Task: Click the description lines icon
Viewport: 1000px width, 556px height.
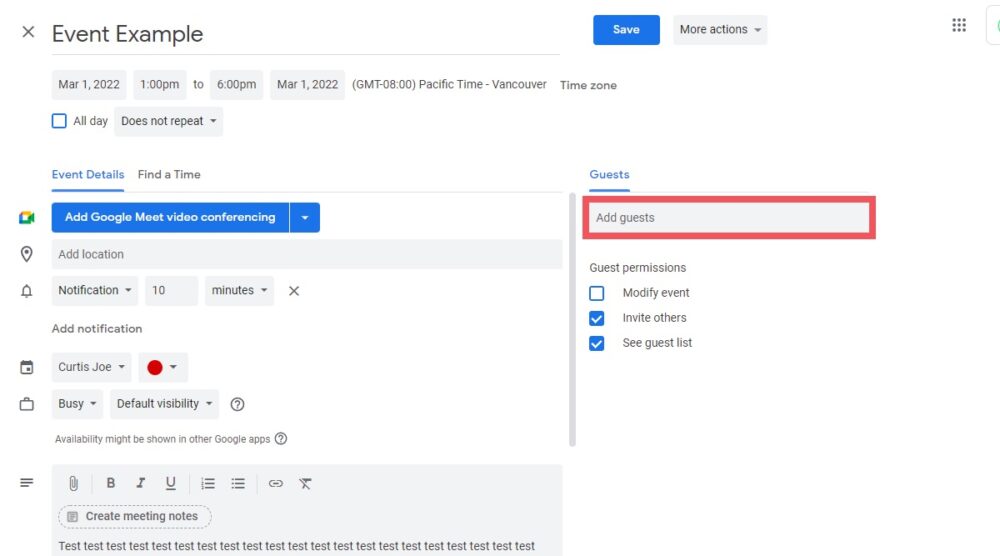Action: click(26, 483)
